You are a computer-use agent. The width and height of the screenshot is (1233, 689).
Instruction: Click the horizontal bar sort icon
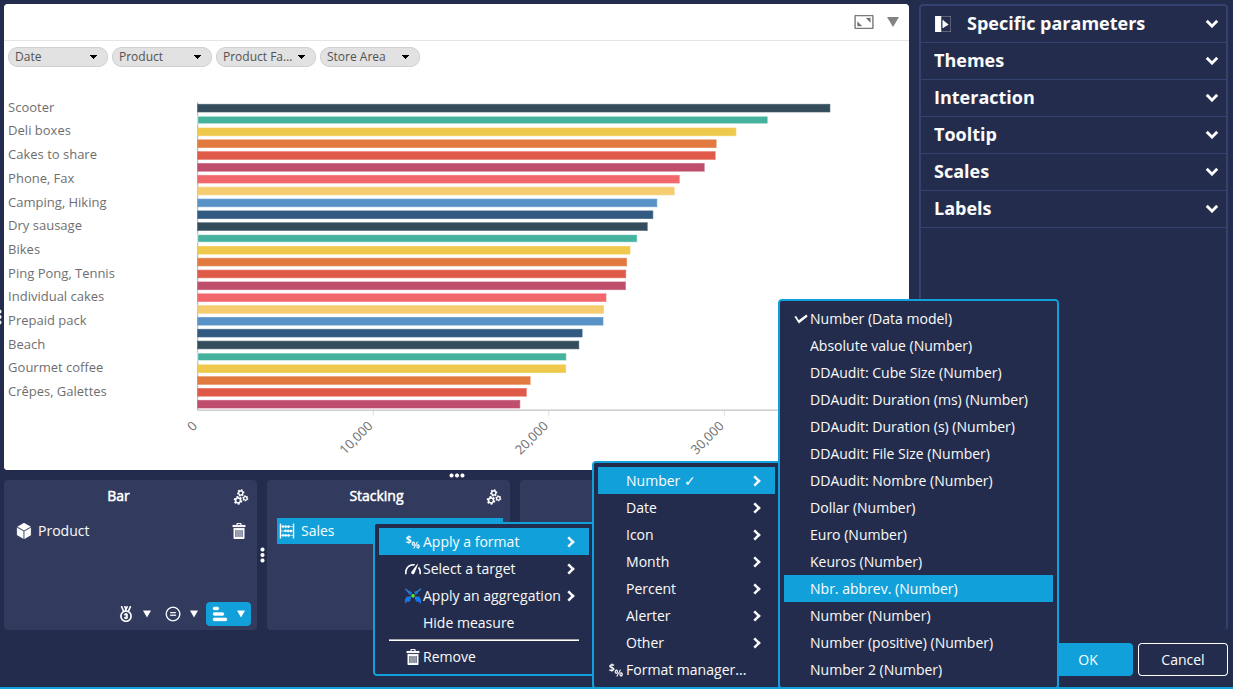pyautogui.click(x=220, y=614)
